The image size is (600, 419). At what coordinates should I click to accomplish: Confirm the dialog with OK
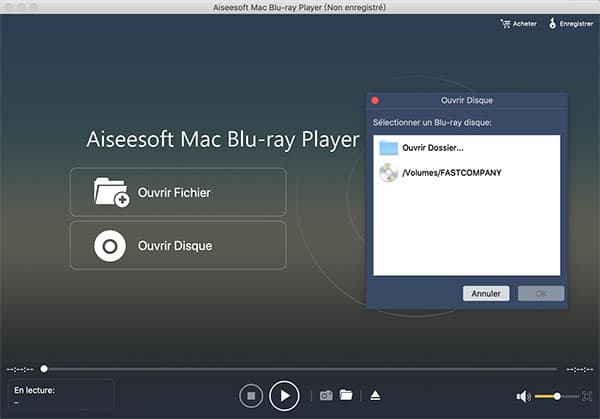541,293
